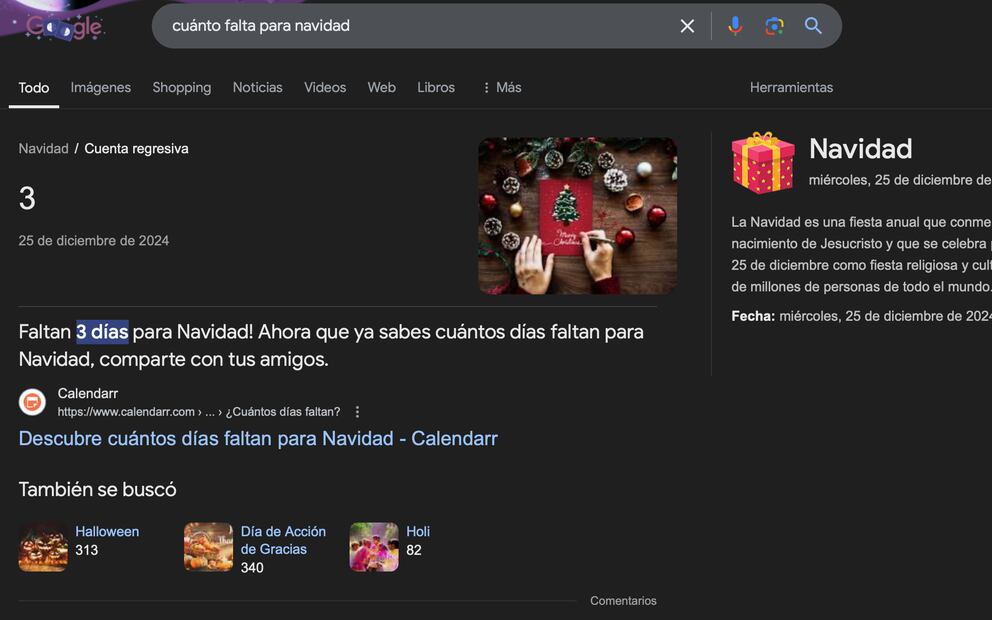Select the Videos tab
Image resolution: width=992 pixels, height=620 pixels.
325,88
